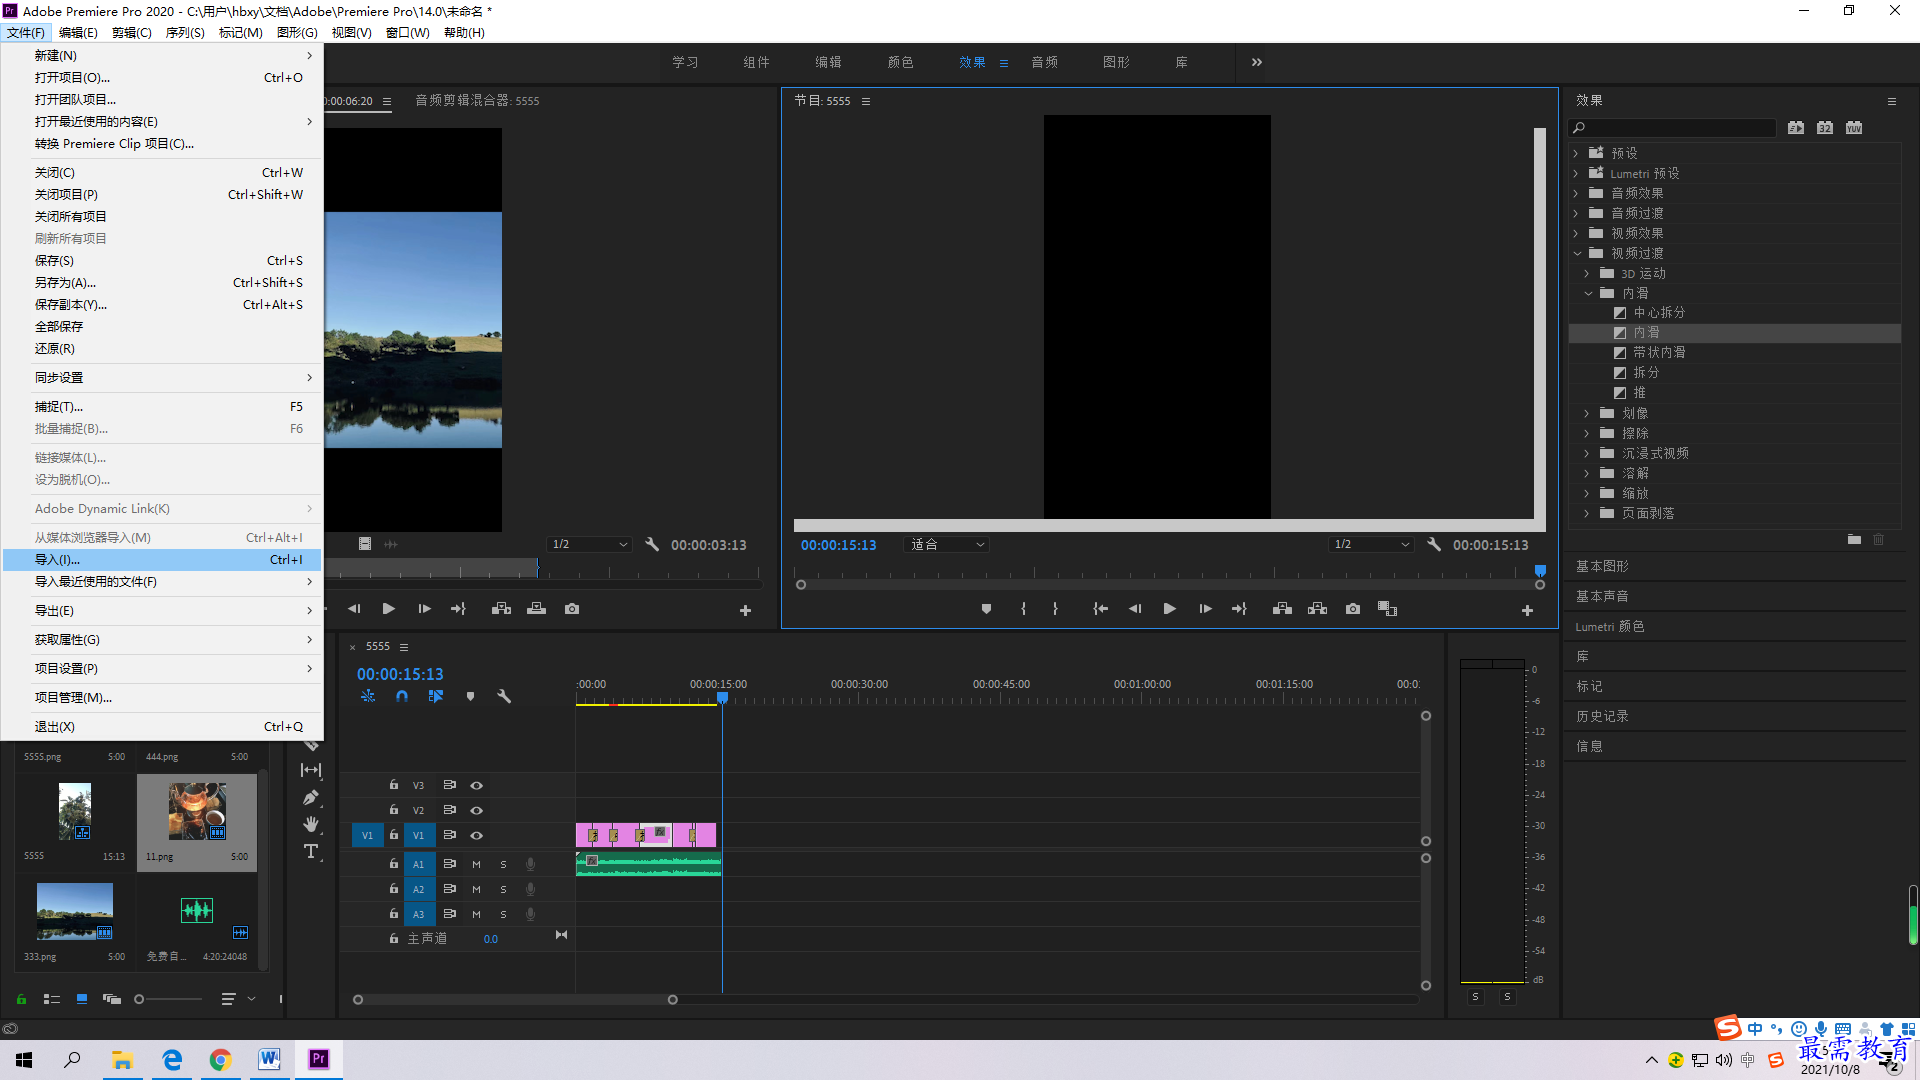The width and height of the screenshot is (1920, 1080).
Task: Toggle timeline Snap magnet icon
Action: click(401, 696)
